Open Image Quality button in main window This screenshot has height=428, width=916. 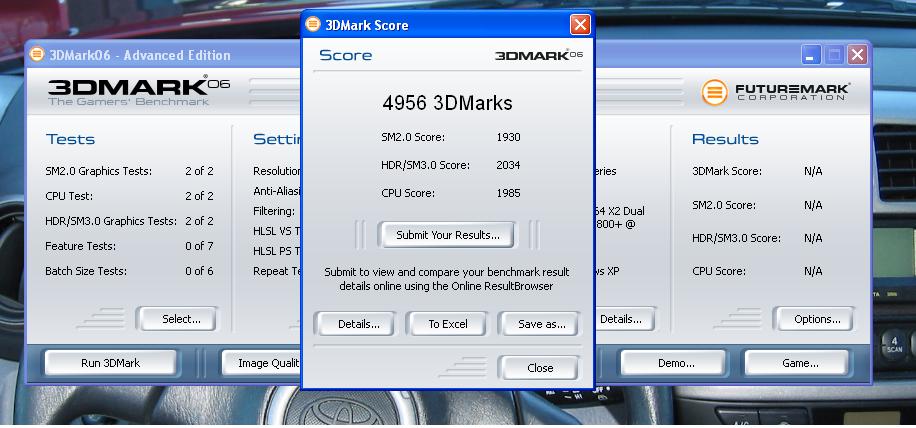click(x=262, y=363)
